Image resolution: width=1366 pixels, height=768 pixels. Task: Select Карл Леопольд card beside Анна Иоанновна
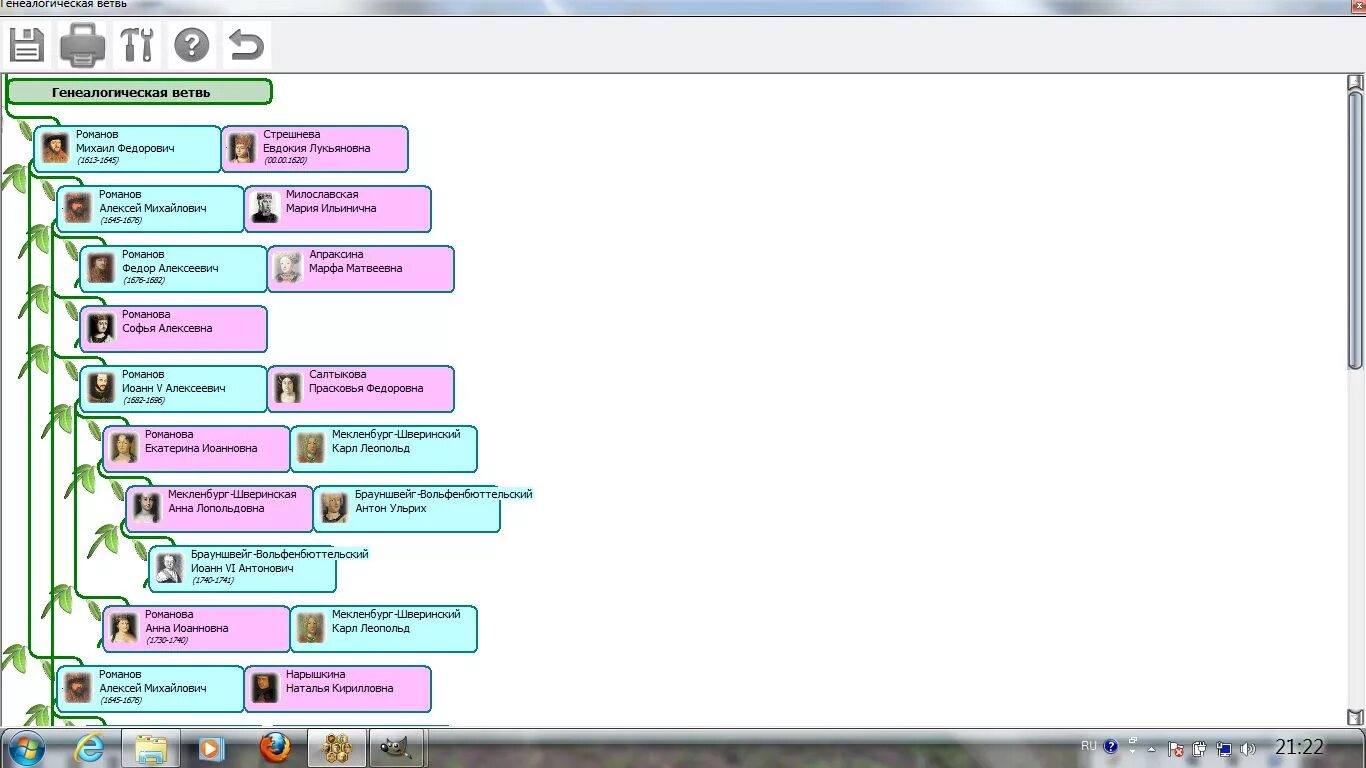(x=384, y=629)
